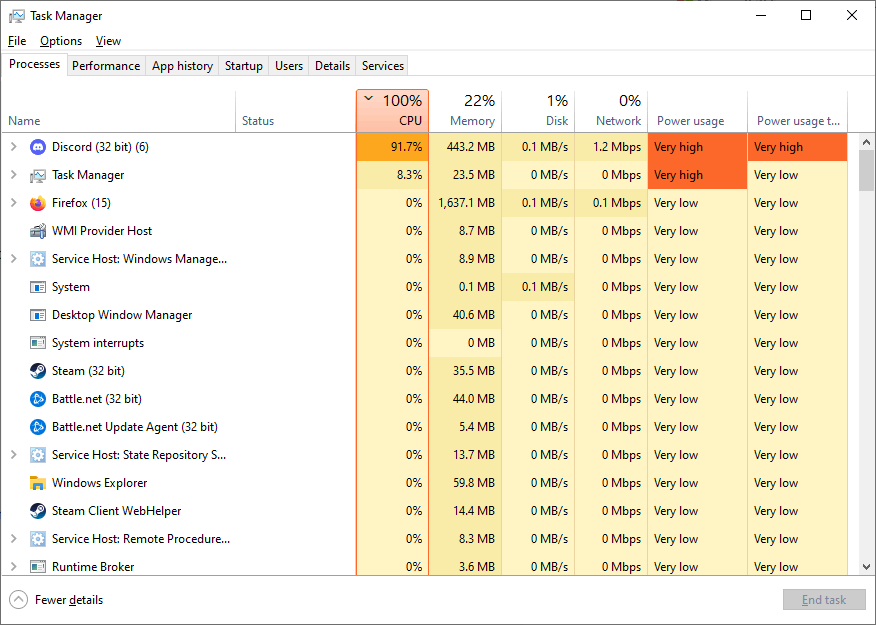The image size is (876, 625).
Task: Expand the Service Host: State Repository row
Action: coord(14,455)
